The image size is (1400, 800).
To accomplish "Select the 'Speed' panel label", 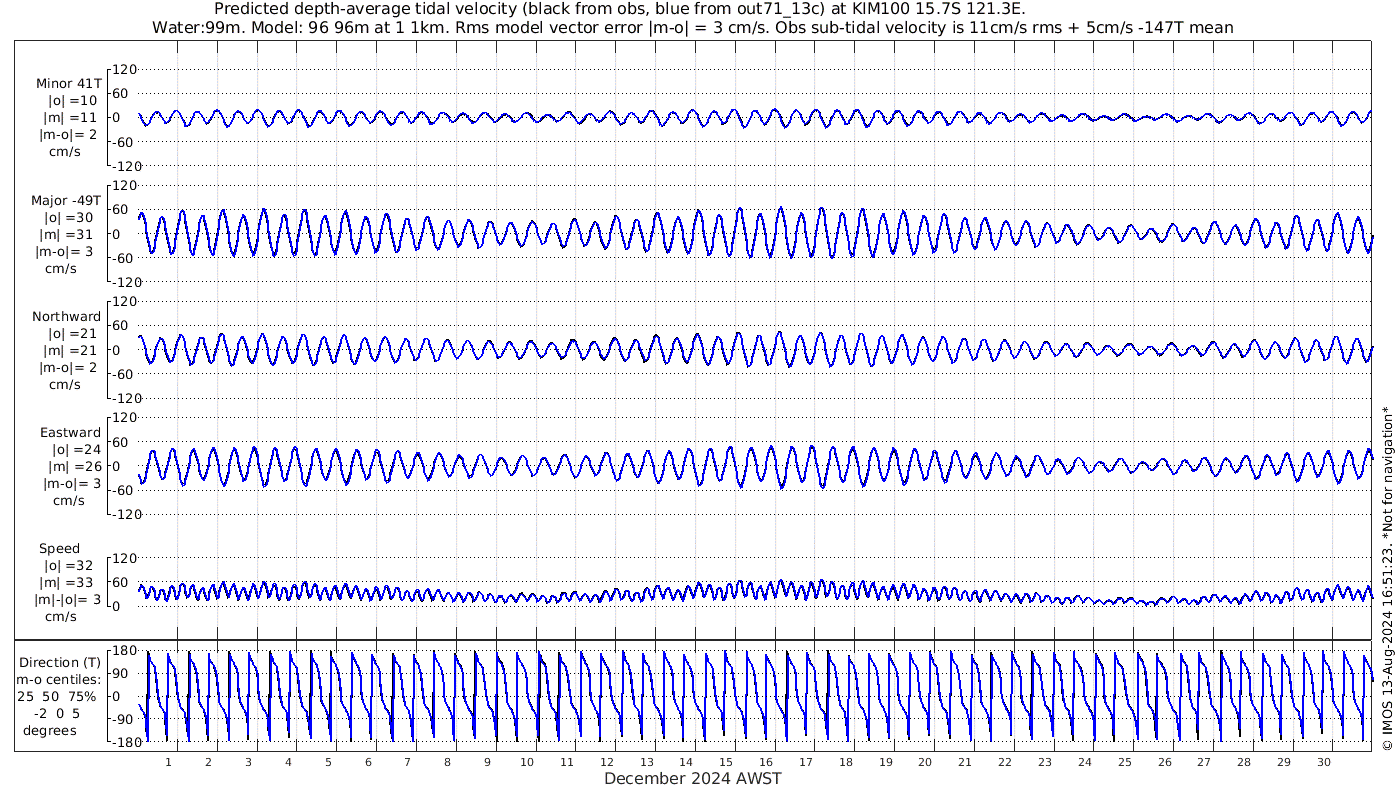I will click(60, 549).
